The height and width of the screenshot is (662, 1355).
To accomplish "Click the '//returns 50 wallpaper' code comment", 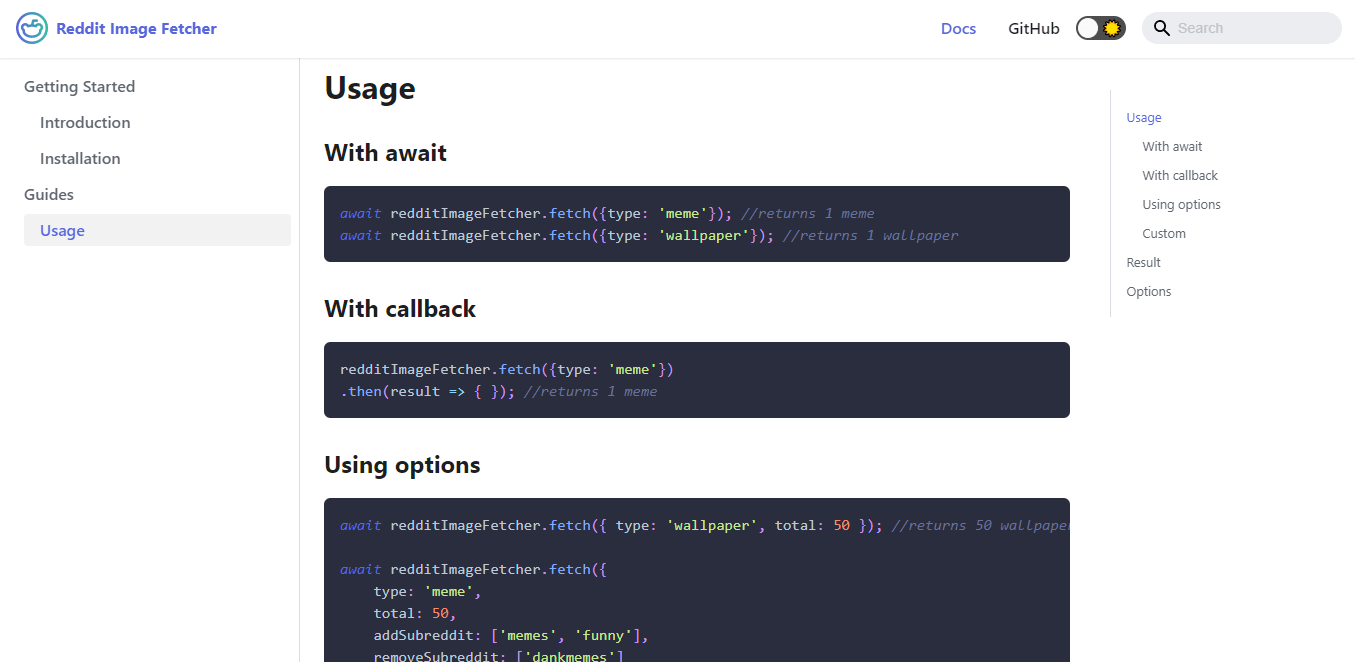I will (980, 526).
